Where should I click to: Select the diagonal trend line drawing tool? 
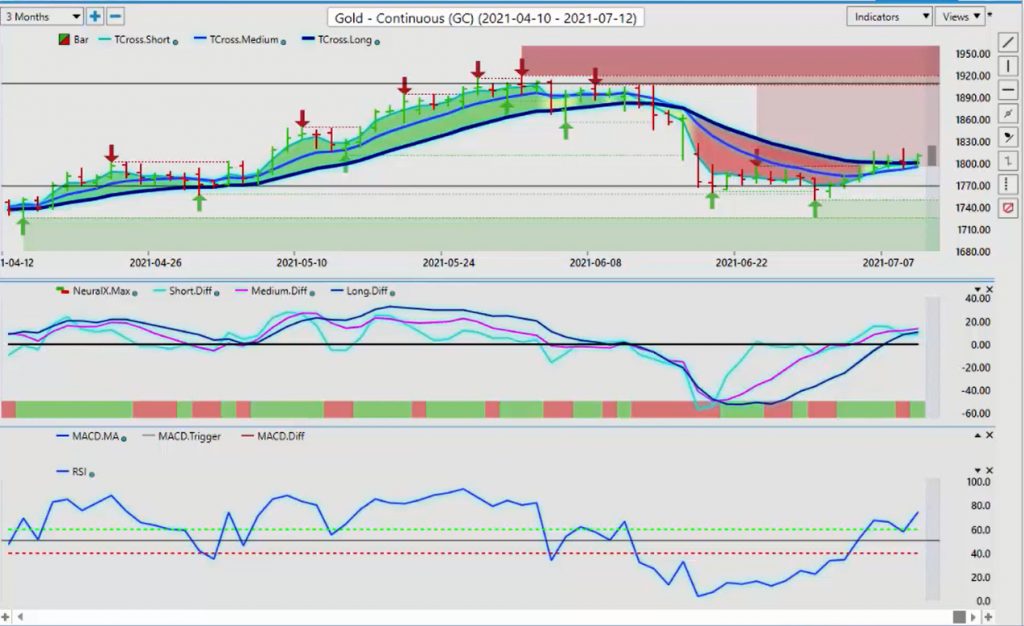[1008, 42]
